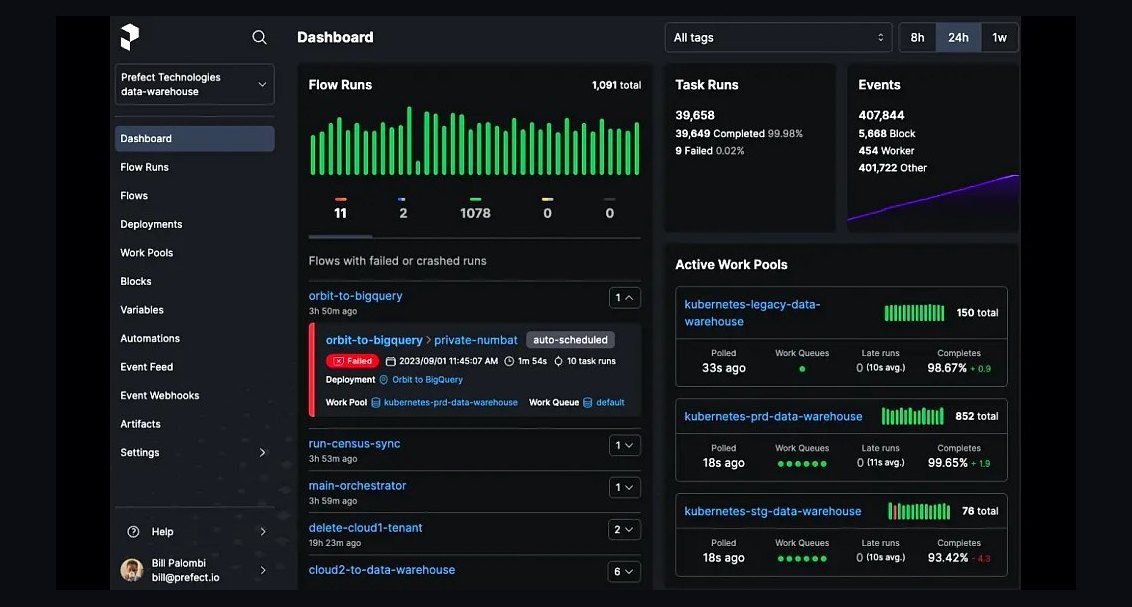Image resolution: width=1132 pixels, height=607 pixels.
Task: Click the calendar icon beside 2023/09/01
Action: click(x=391, y=361)
